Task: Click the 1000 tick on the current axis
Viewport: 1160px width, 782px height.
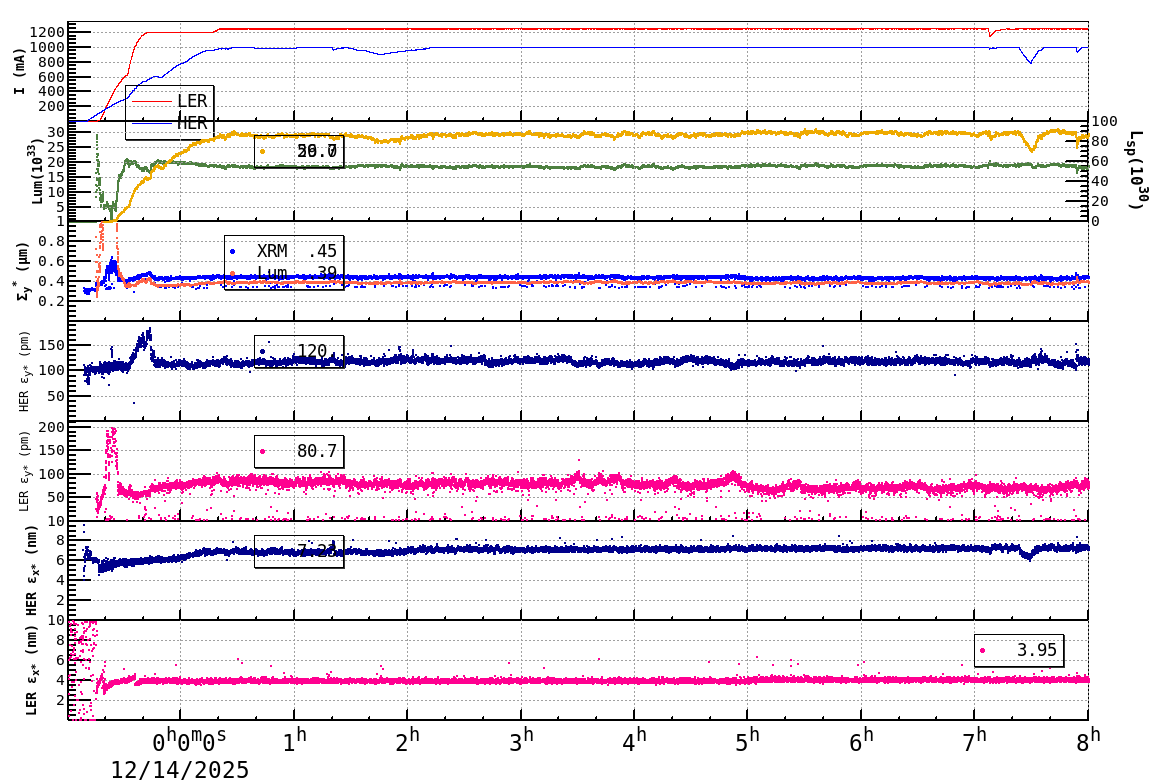Action: tap(47, 47)
